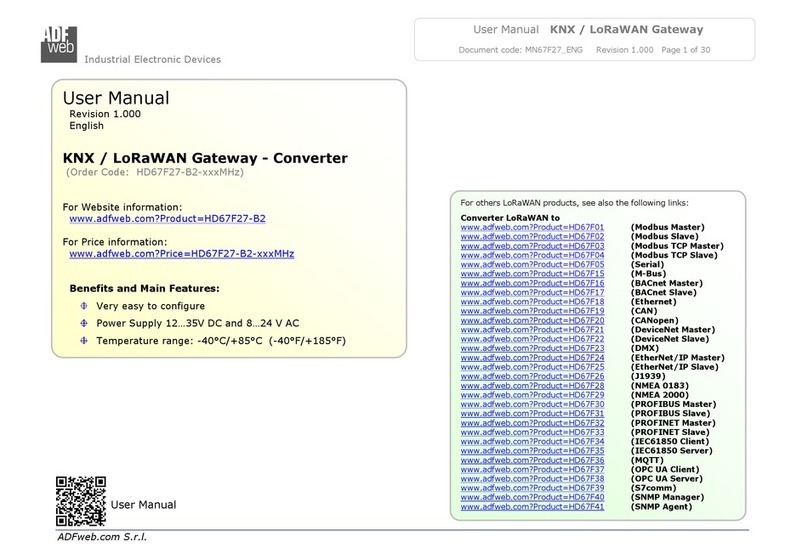Open the HD67F33 PROFINET Slave link
Image resolution: width=808 pixels, height=559 pixels.
(532, 432)
